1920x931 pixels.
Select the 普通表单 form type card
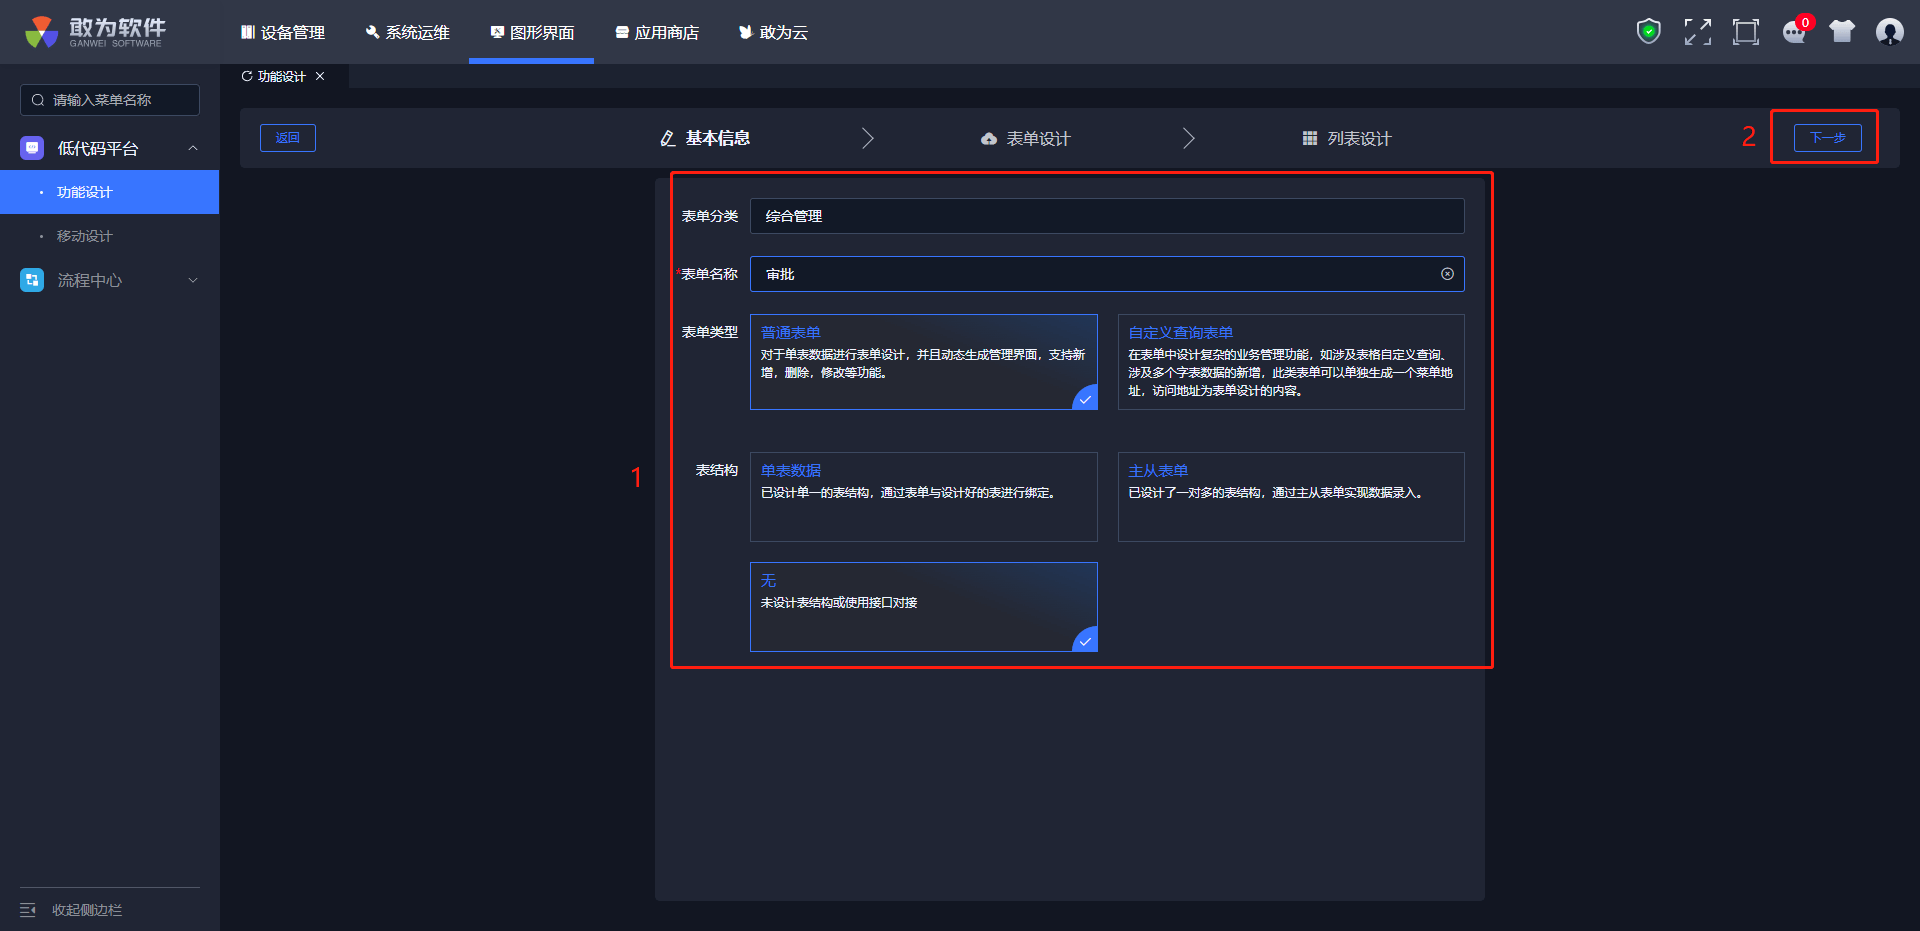pos(923,362)
